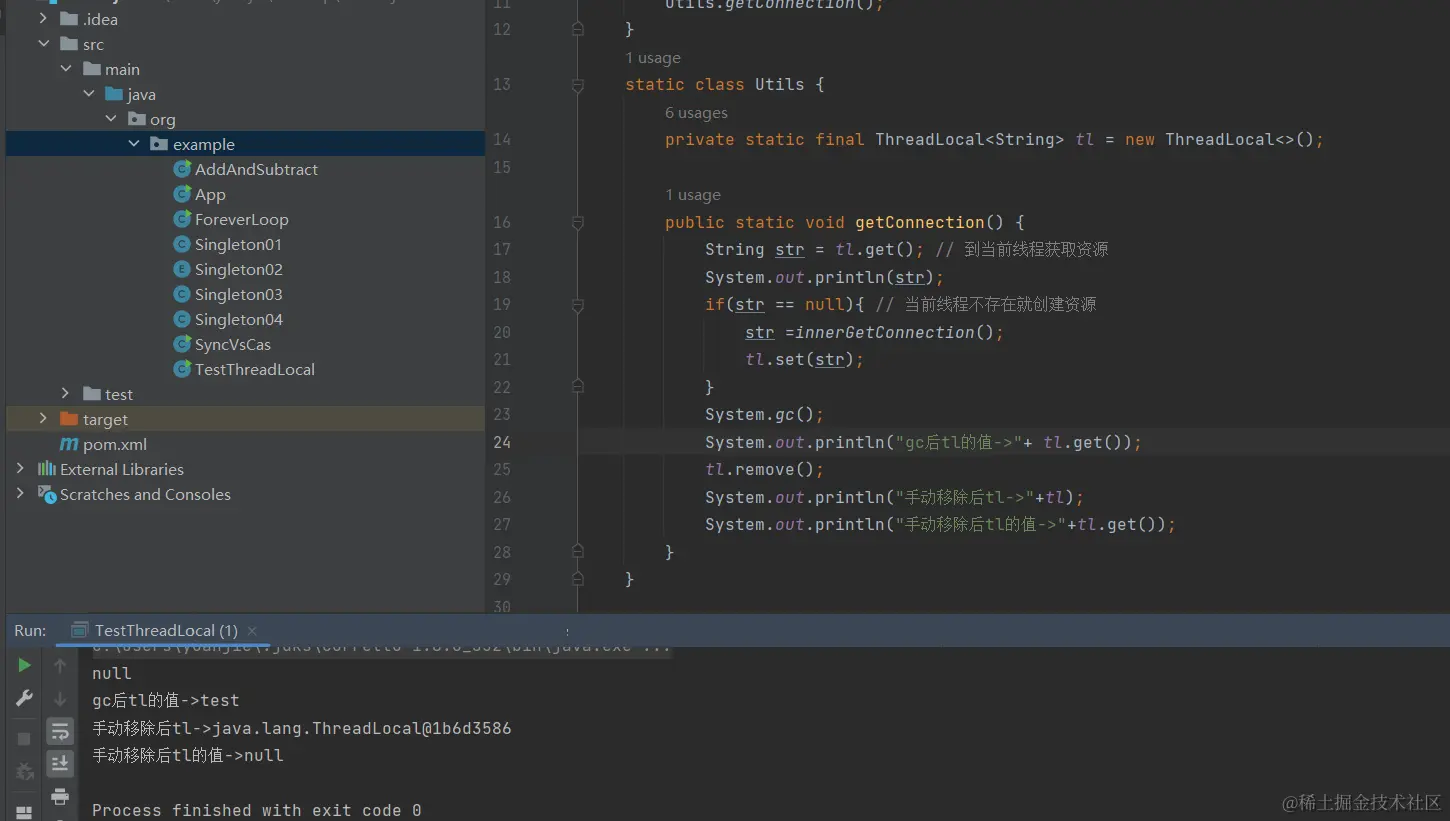Expand External Libraries node
Viewport: 1450px width, 821px height.
pyautogui.click(x=20, y=469)
